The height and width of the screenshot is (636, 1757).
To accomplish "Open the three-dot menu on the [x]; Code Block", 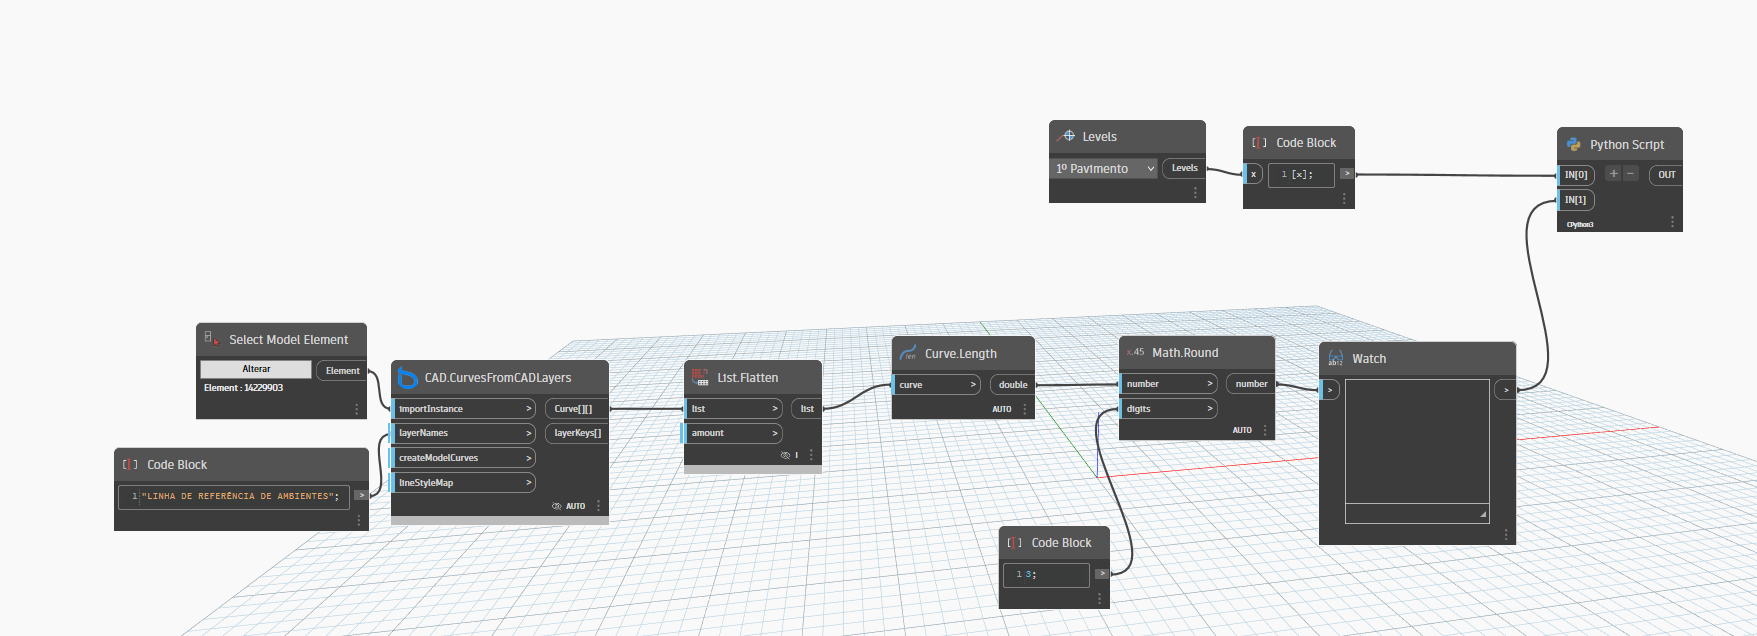I will (x=1344, y=199).
